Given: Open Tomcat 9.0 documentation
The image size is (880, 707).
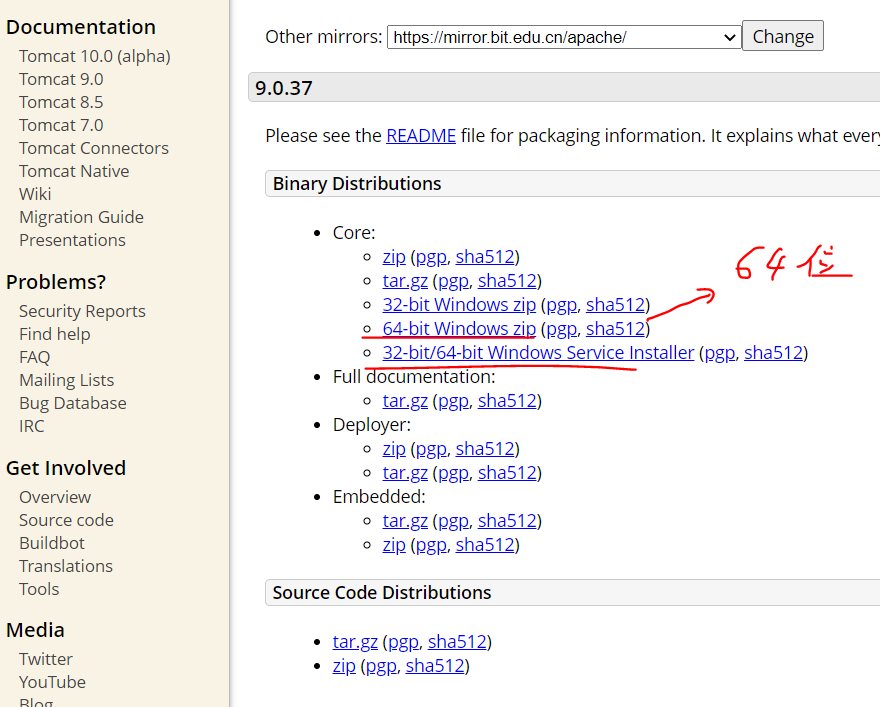Looking at the screenshot, I should tap(61, 80).
